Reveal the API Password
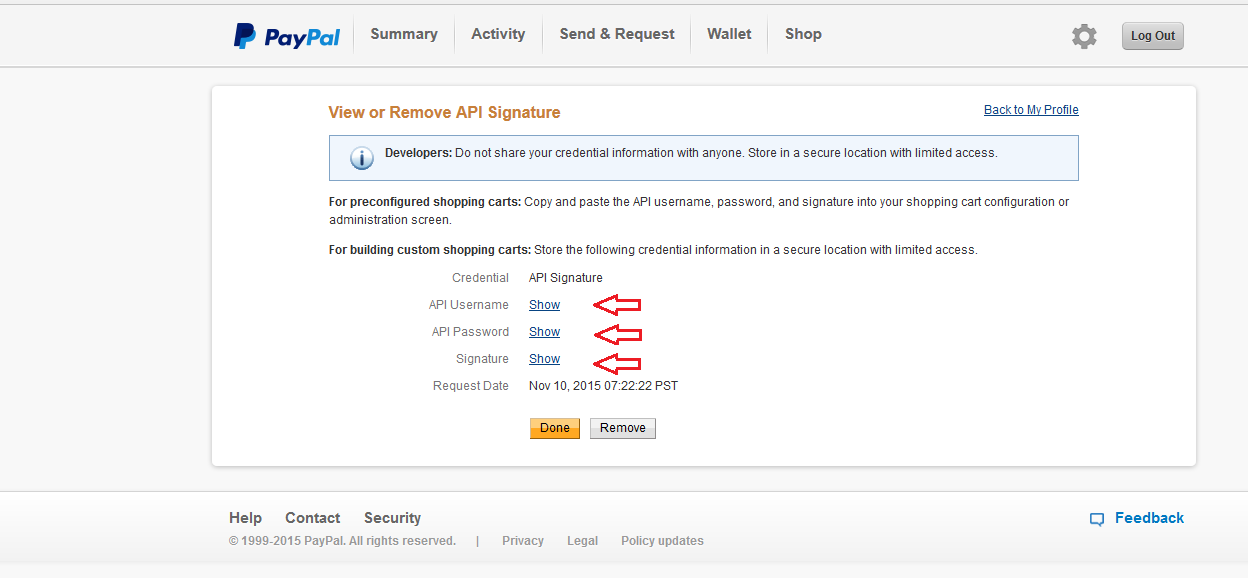Viewport: 1248px width, 578px height. coord(544,332)
